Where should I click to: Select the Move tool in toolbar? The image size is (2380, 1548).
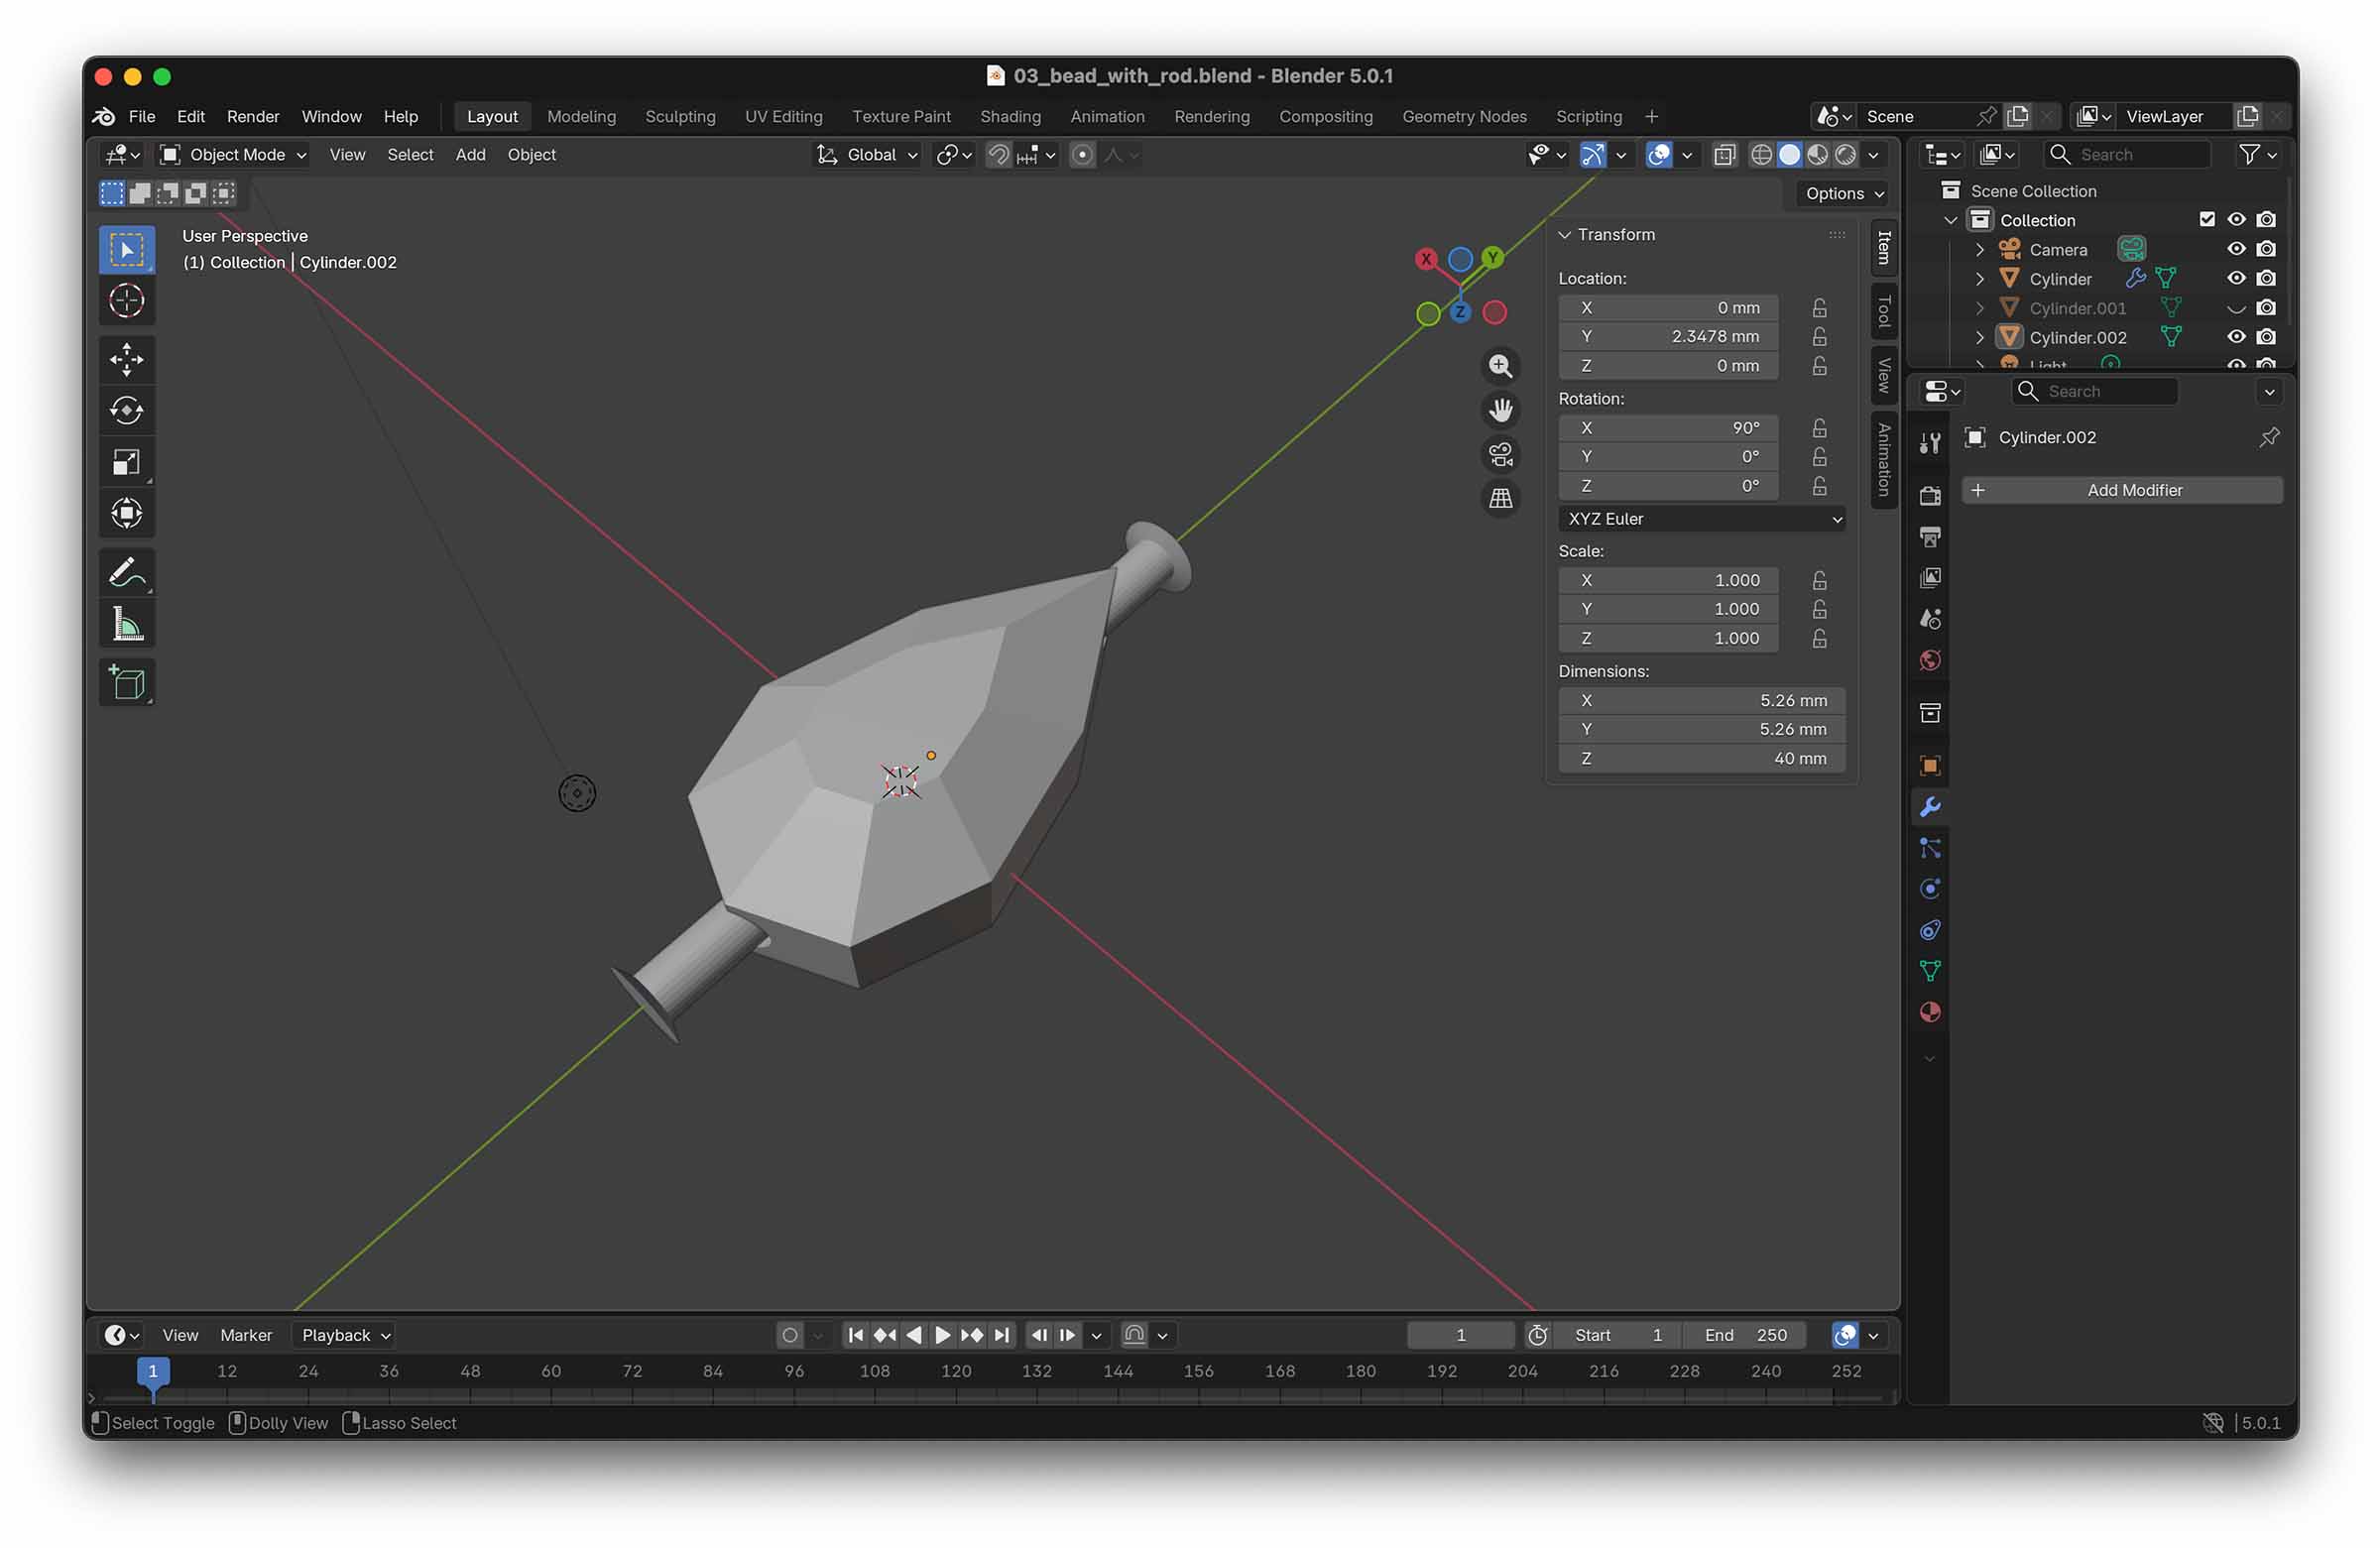pyautogui.click(x=126, y=359)
